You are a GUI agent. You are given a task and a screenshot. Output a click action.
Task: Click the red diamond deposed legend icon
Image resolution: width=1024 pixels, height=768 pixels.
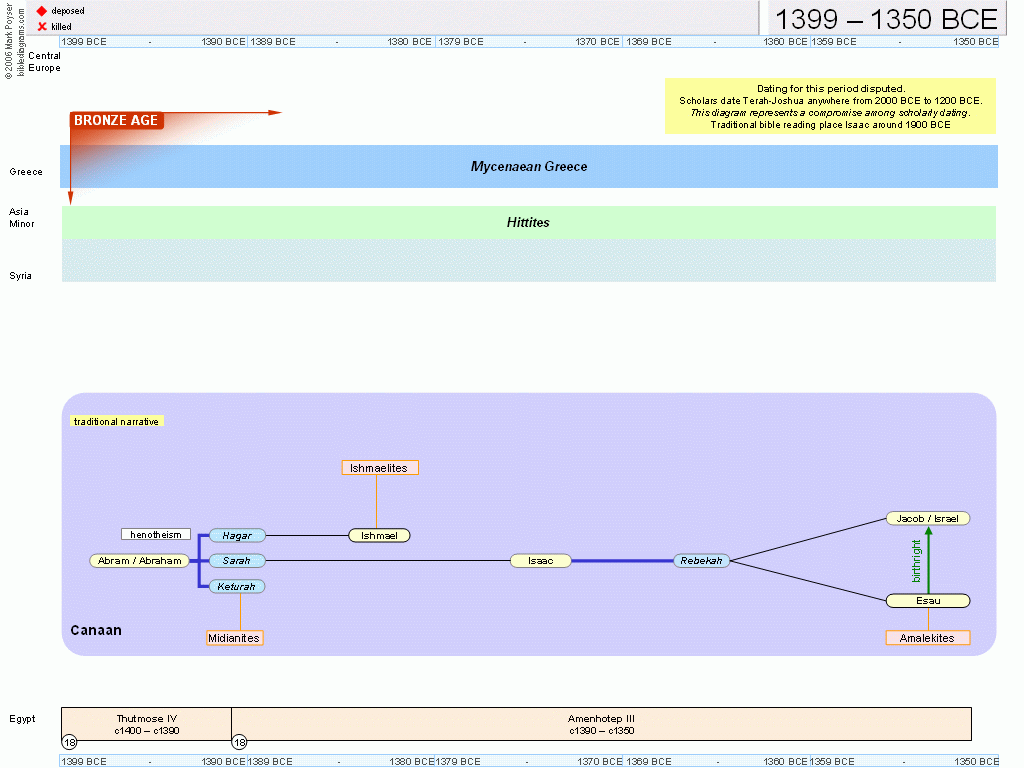(x=42, y=11)
